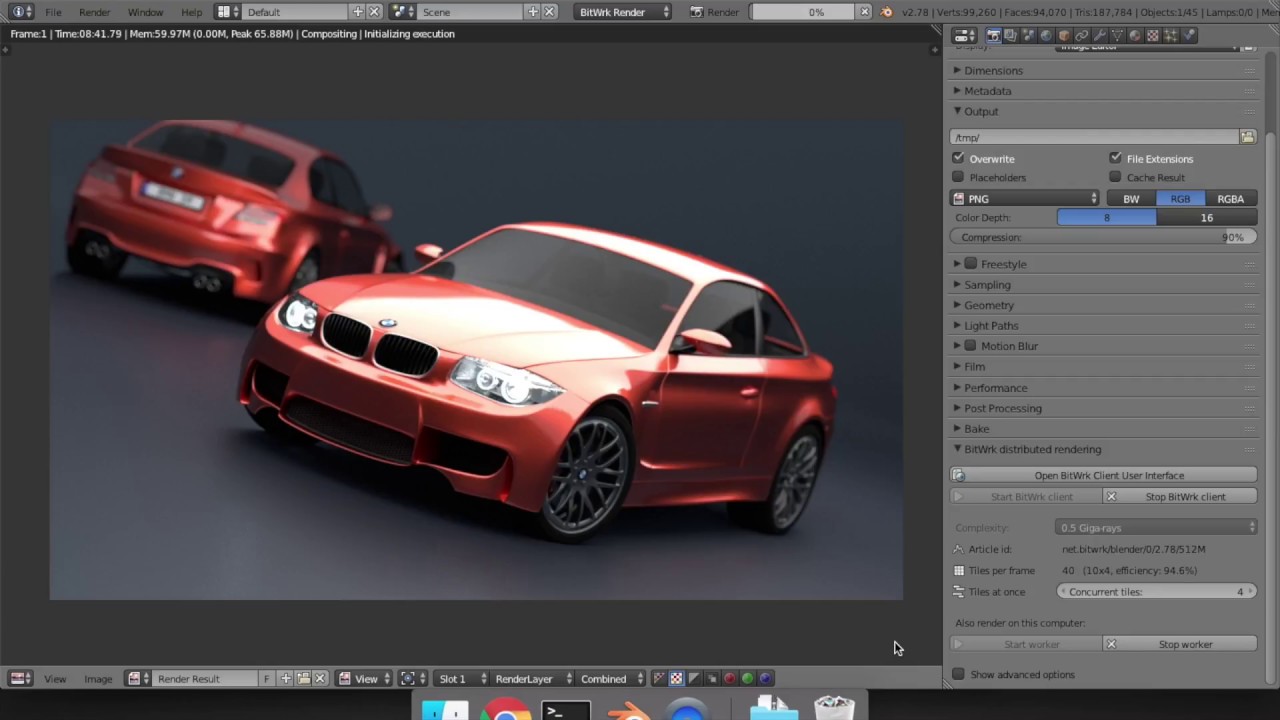This screenshot has height=720, width=1280.
Task: Add a new Scene with plus icon
Action: coord(533,12)
